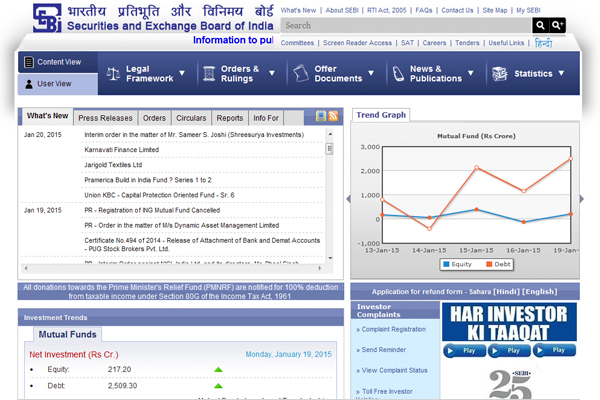
Task: Open the Circulars tab
Action: pyautogui.click(x=191, y=118)
